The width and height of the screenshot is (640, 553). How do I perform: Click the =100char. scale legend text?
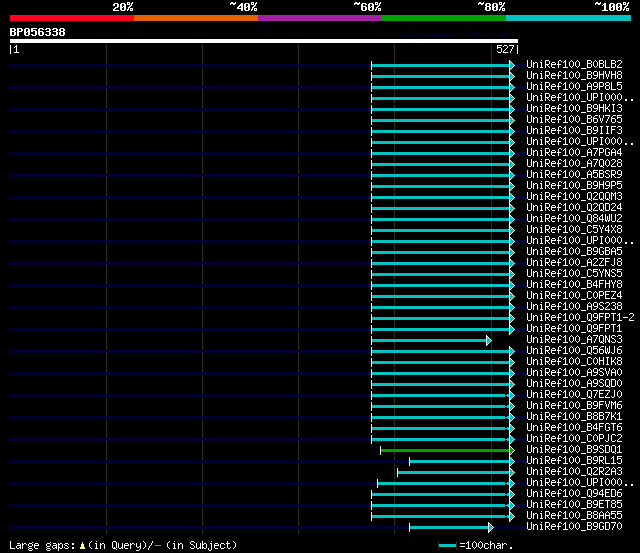pos(486,545)
